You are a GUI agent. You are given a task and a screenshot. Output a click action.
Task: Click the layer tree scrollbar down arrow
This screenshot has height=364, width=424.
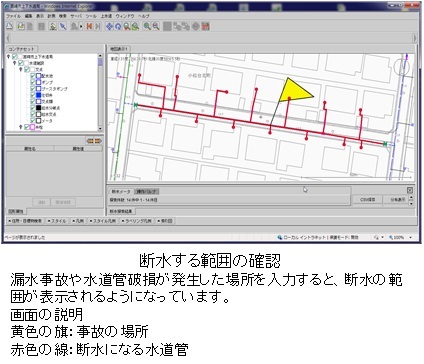pyautogui.click(x=100, y=129)
